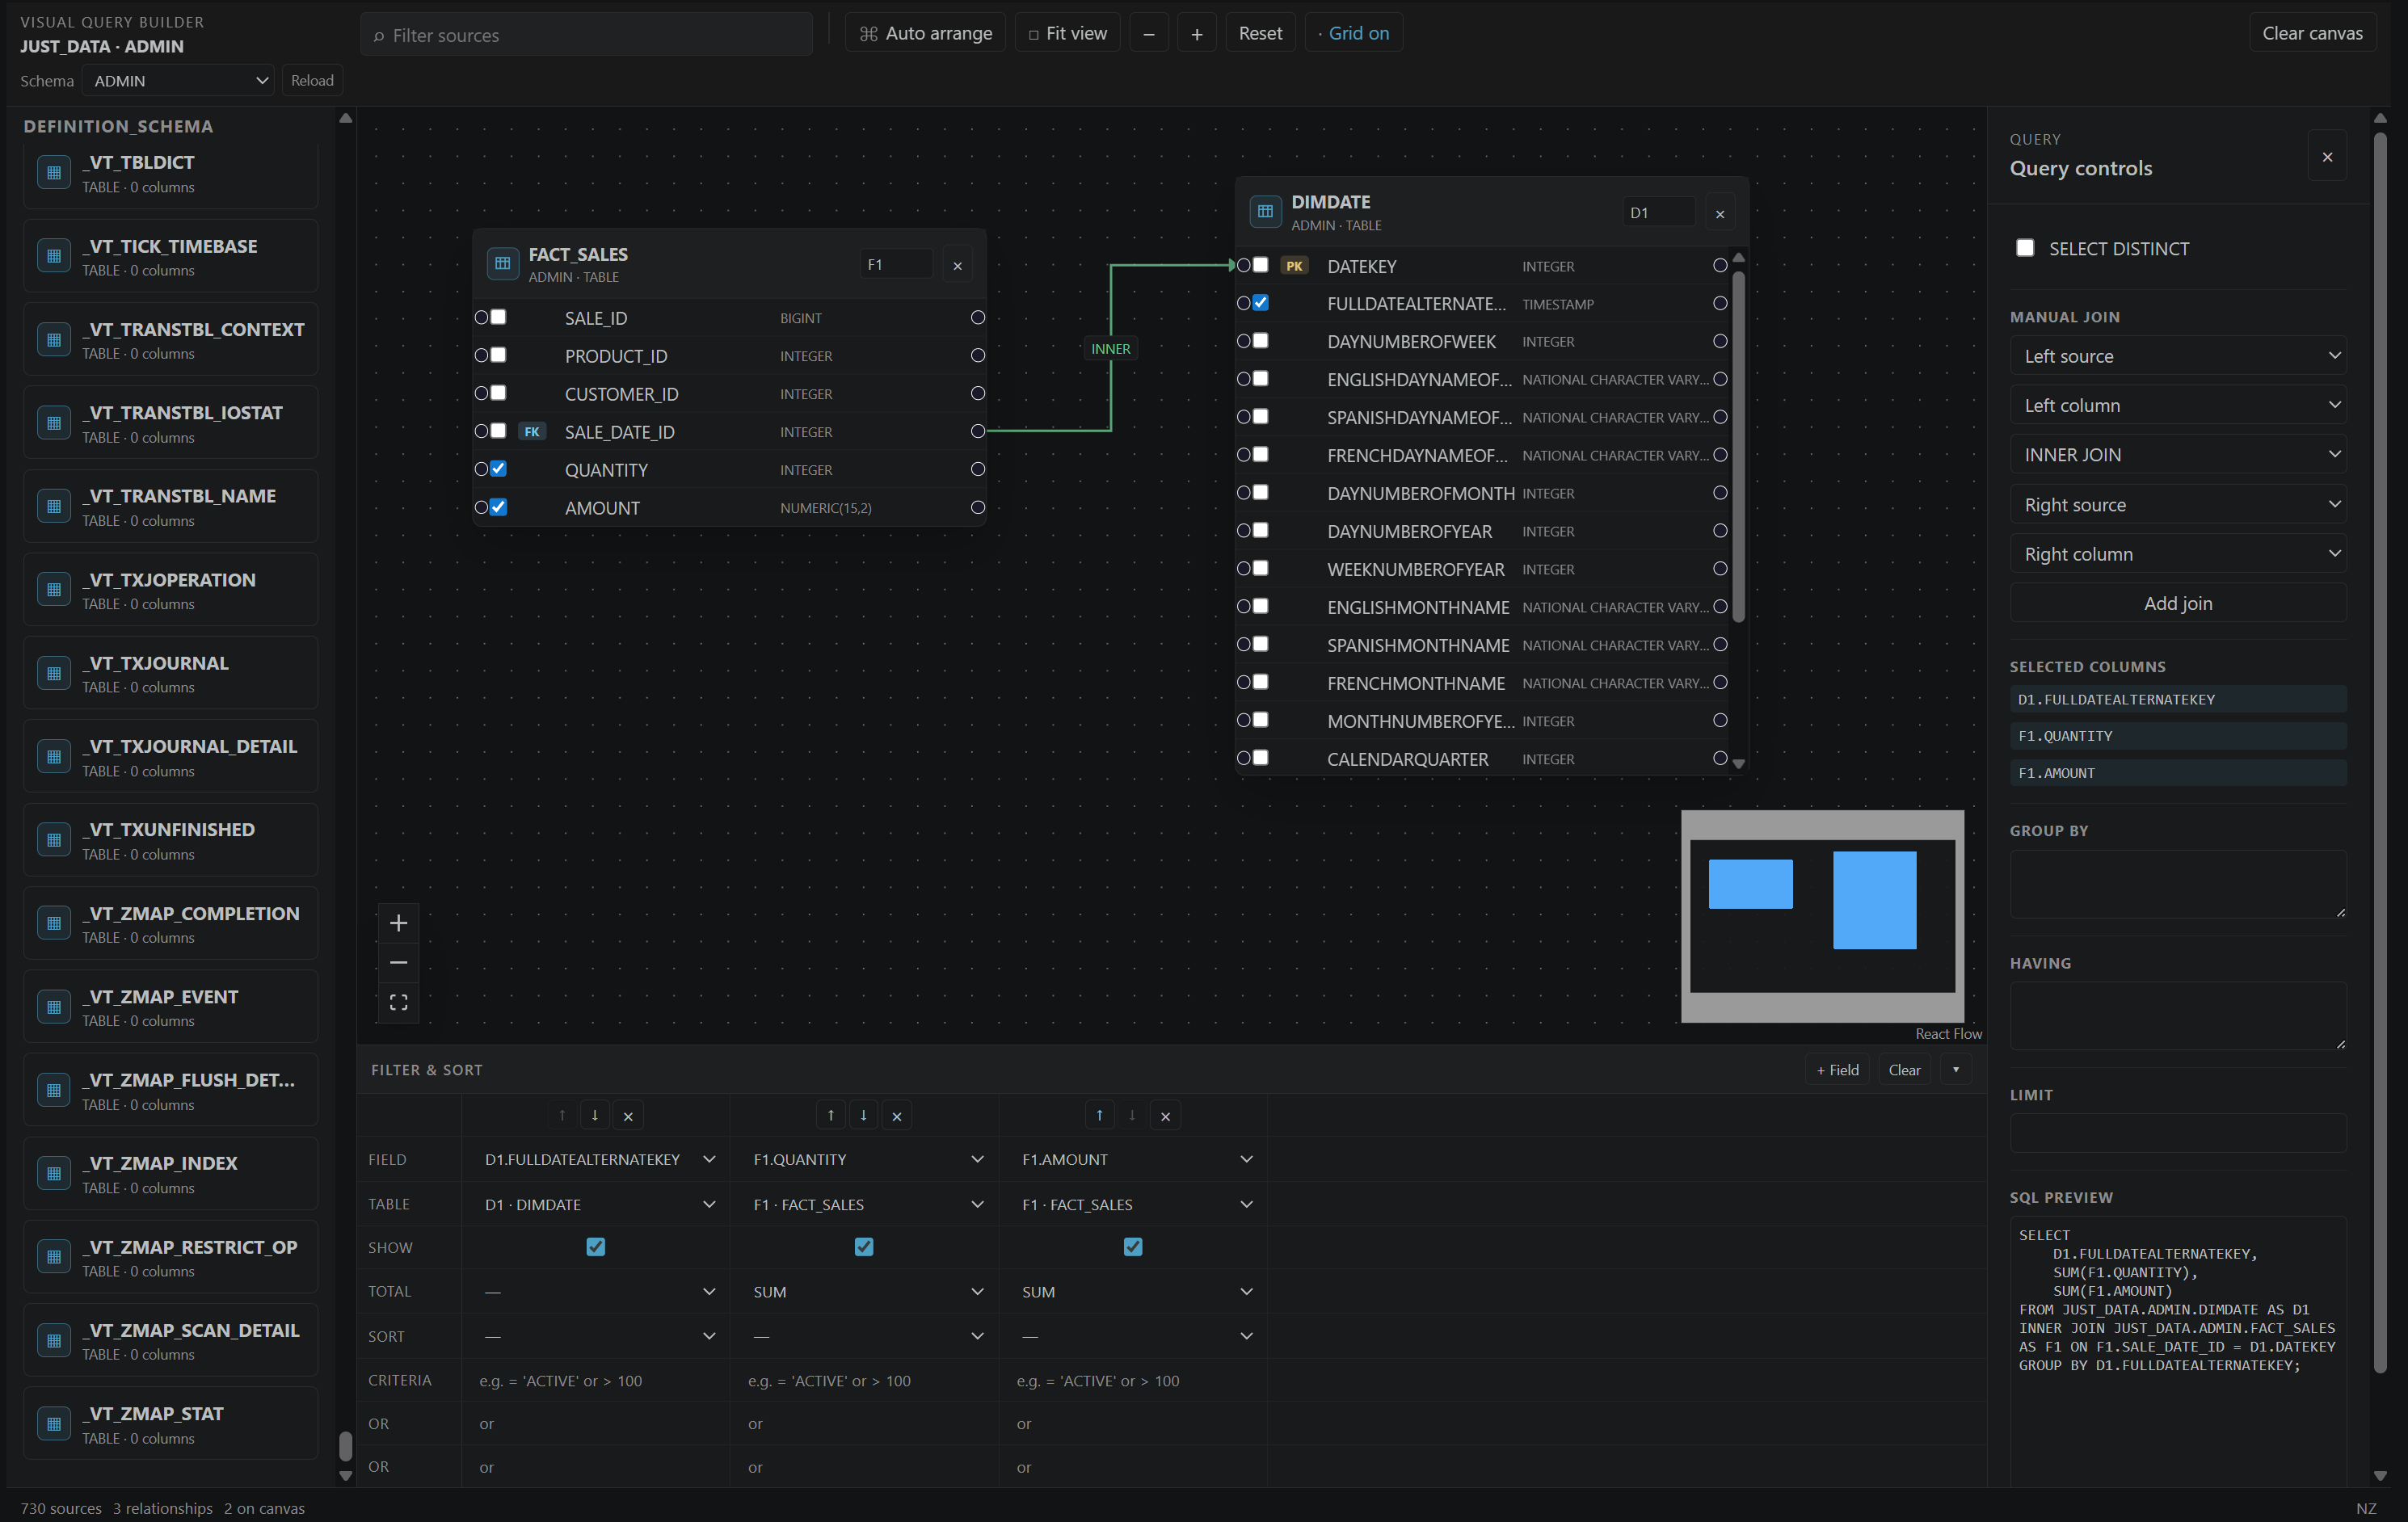Remove the D1.FULLDATEALTERNATEKEY filter column
This screenshot has width=2408, height=1522.
[628, 1115]
